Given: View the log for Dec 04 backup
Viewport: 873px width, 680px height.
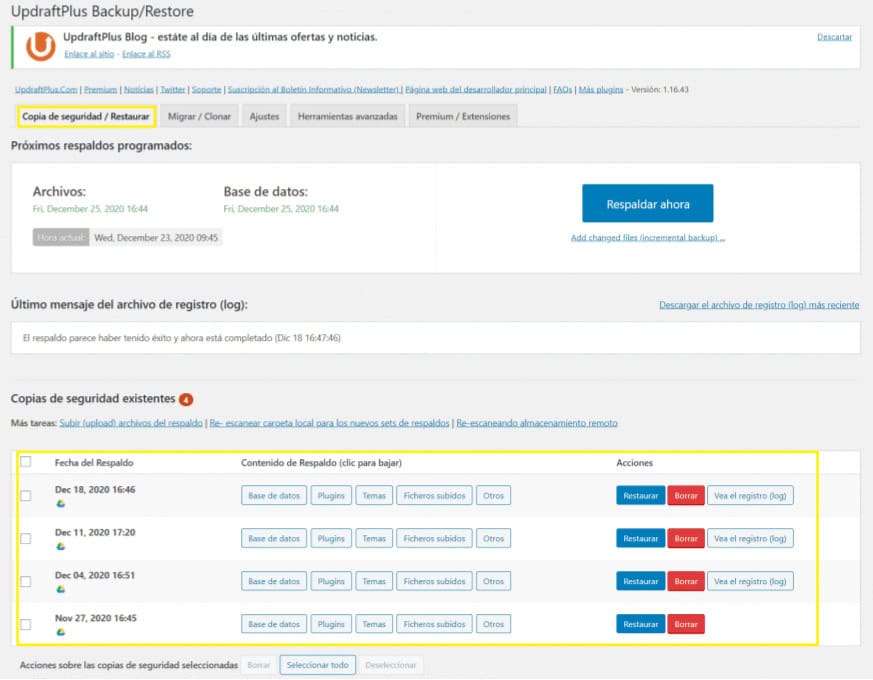Looking at the screenshot, I should tap(750, 581).
